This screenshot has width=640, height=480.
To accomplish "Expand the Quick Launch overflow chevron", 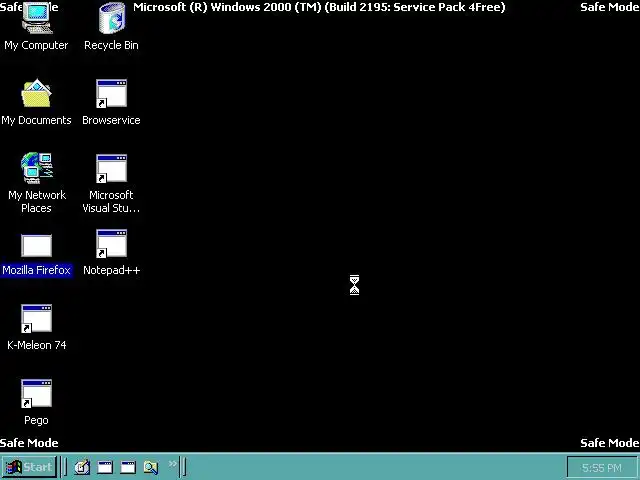I will pyautogui.click(x=173, y=463).
